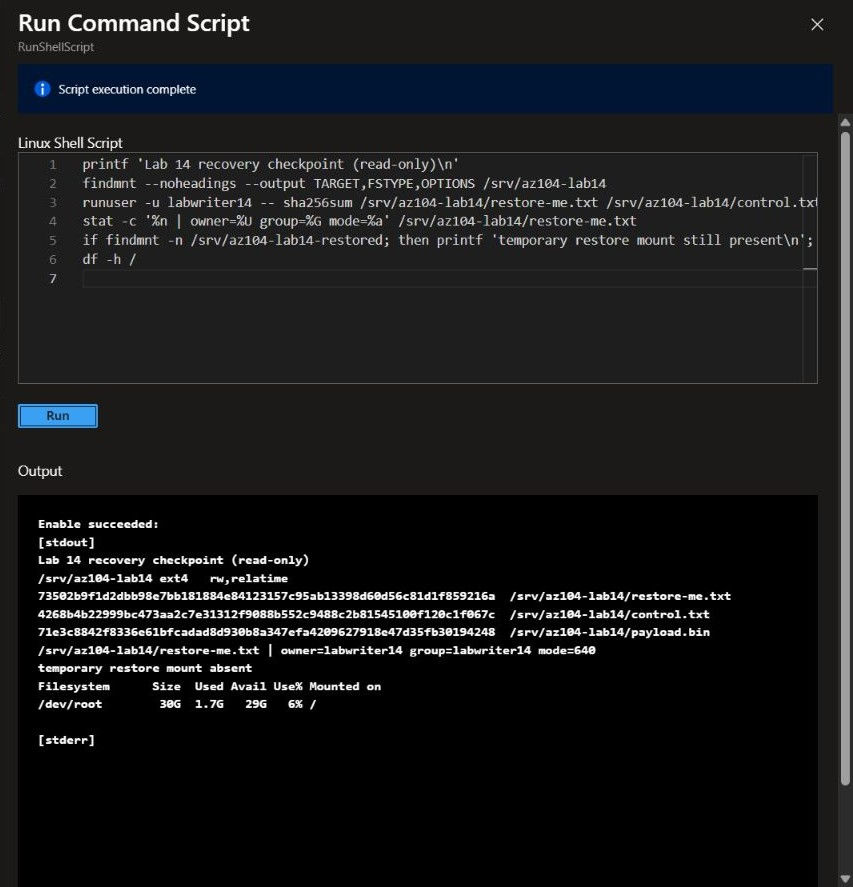Click the 'temporary restore mount absent' output line
Image resolution: width=853 pixels, height=887 pixels.
tap(145, 668)
